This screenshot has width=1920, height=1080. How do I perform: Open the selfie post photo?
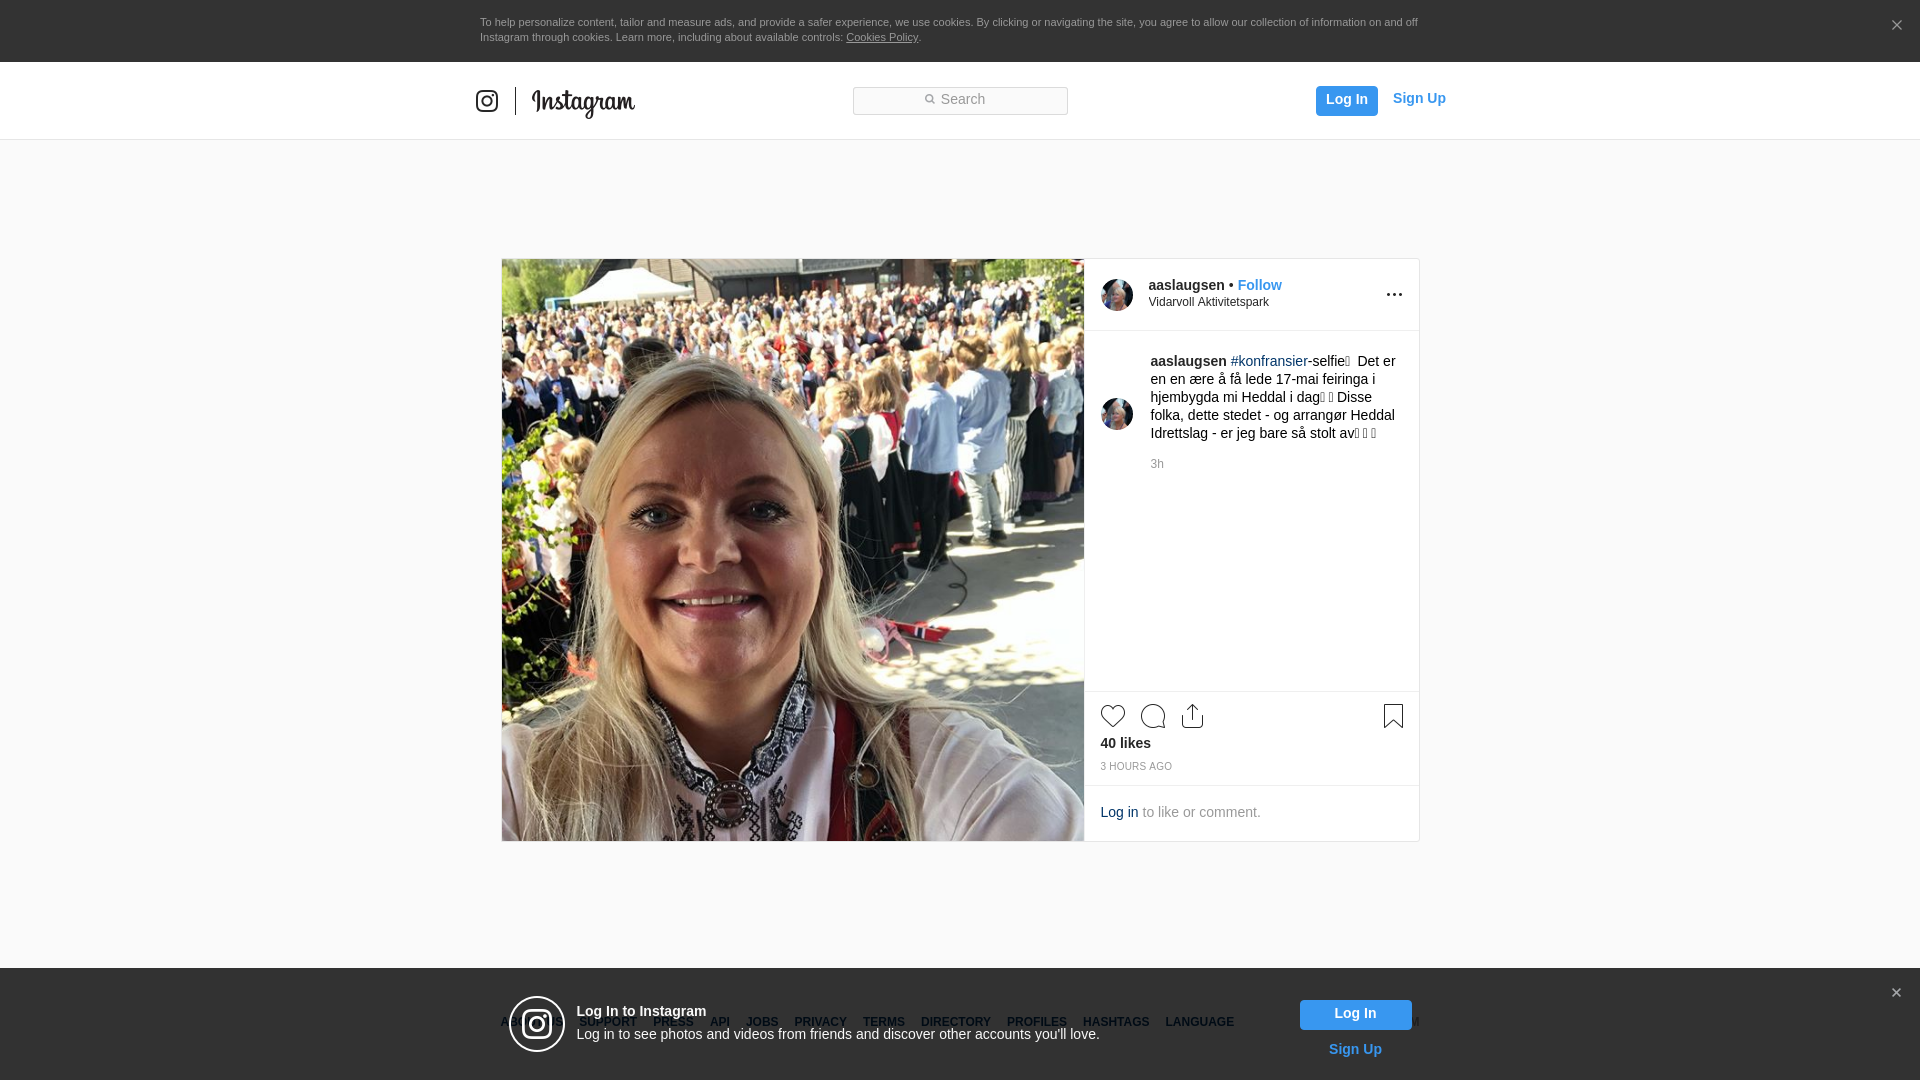coord(792,550)
